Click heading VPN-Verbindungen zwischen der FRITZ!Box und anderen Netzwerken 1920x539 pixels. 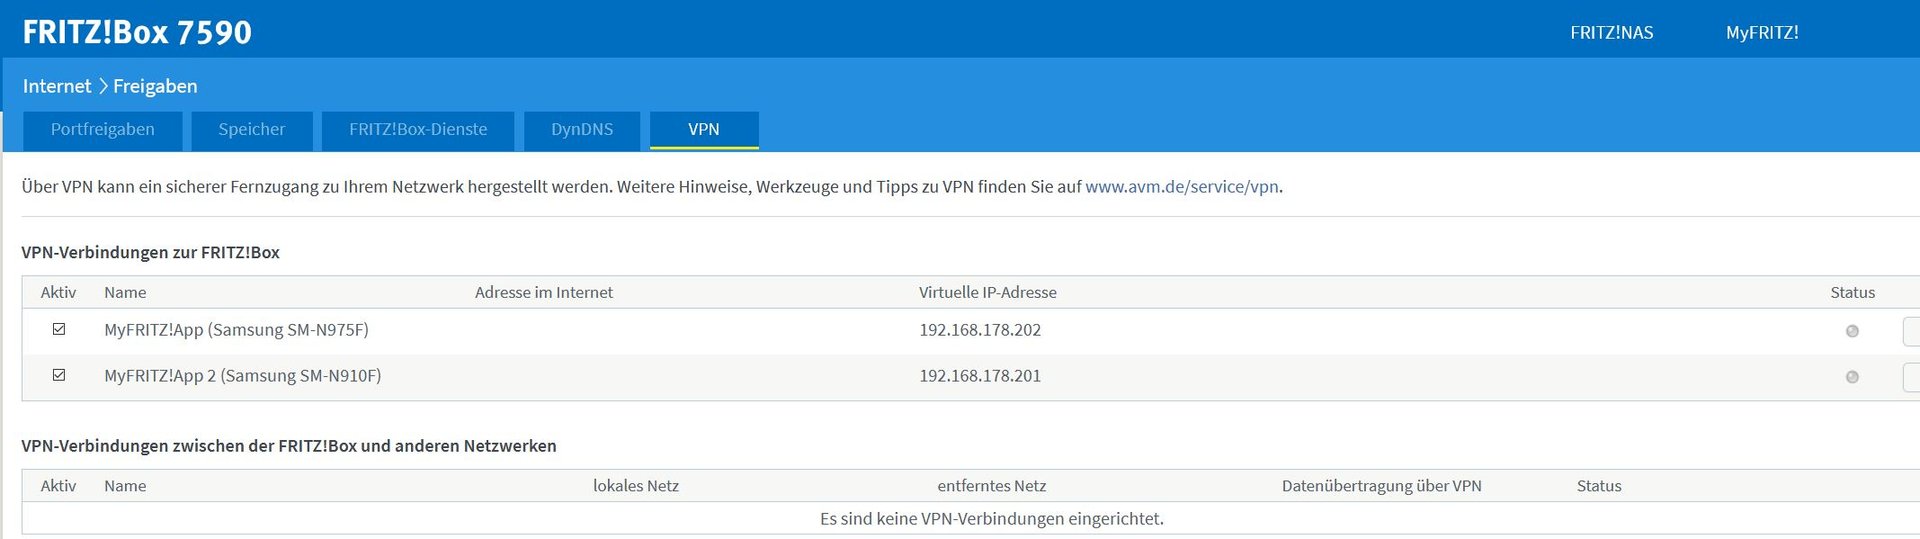click(289, 446)
